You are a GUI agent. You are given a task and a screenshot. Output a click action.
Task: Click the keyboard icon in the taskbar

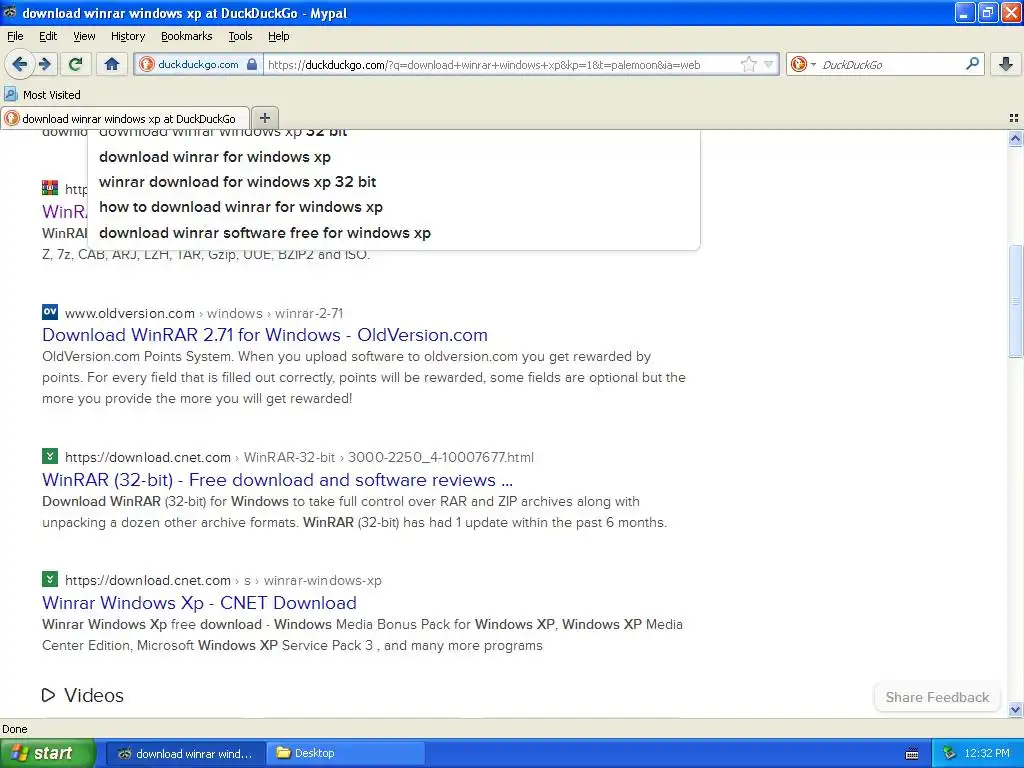(912, 754)
